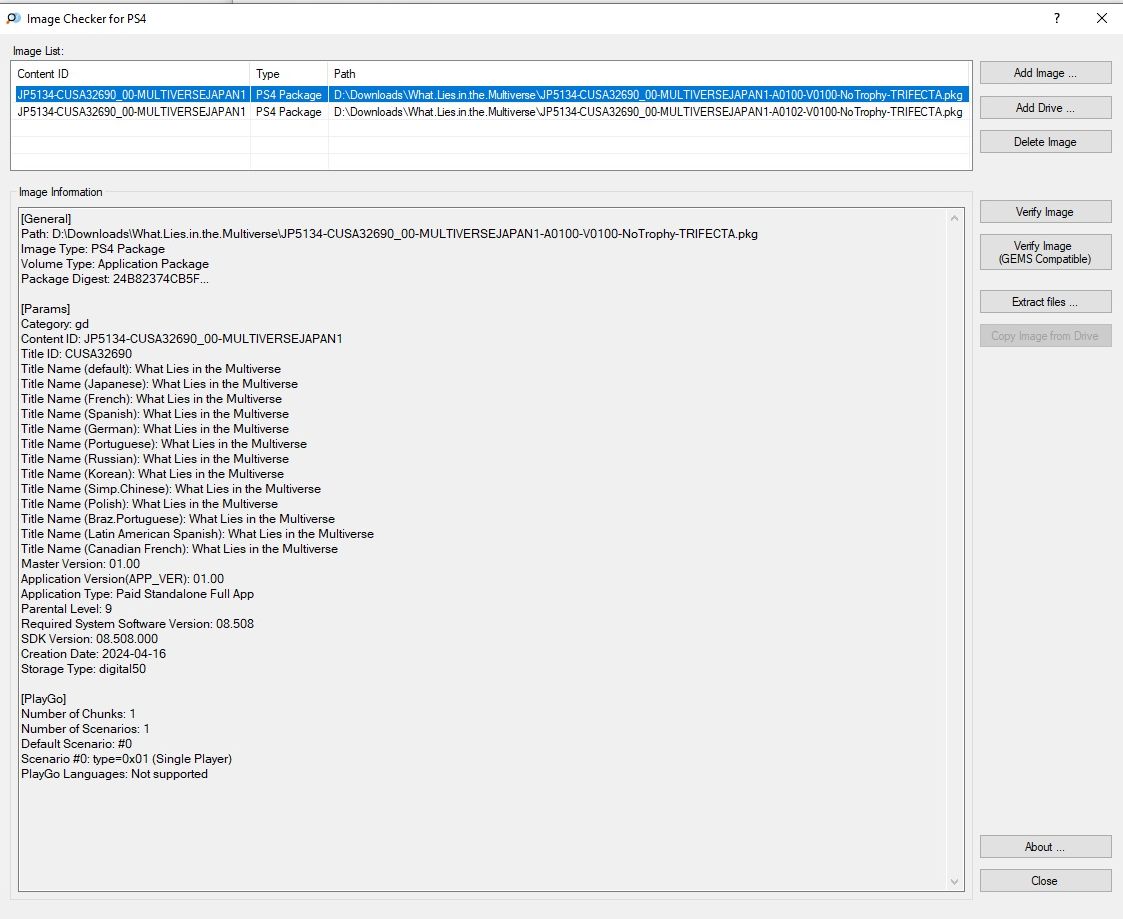Click the Copy Image from Drive button
Screen dimensions: 1123x919
click(1045, 336)
